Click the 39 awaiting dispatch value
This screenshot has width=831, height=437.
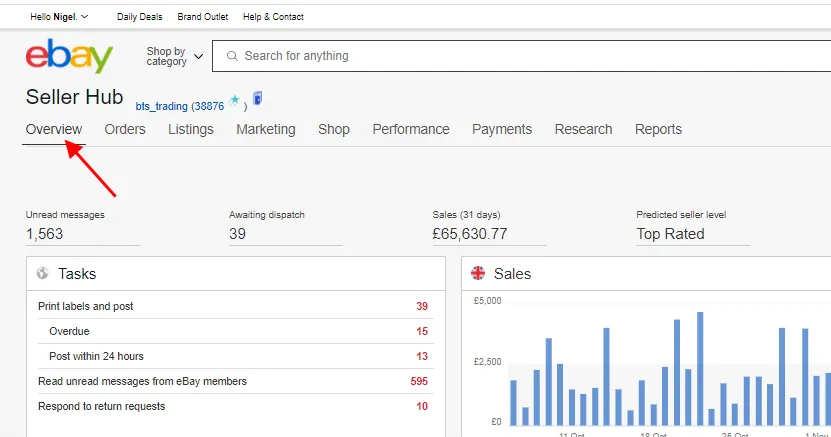[x=237, y=234]
